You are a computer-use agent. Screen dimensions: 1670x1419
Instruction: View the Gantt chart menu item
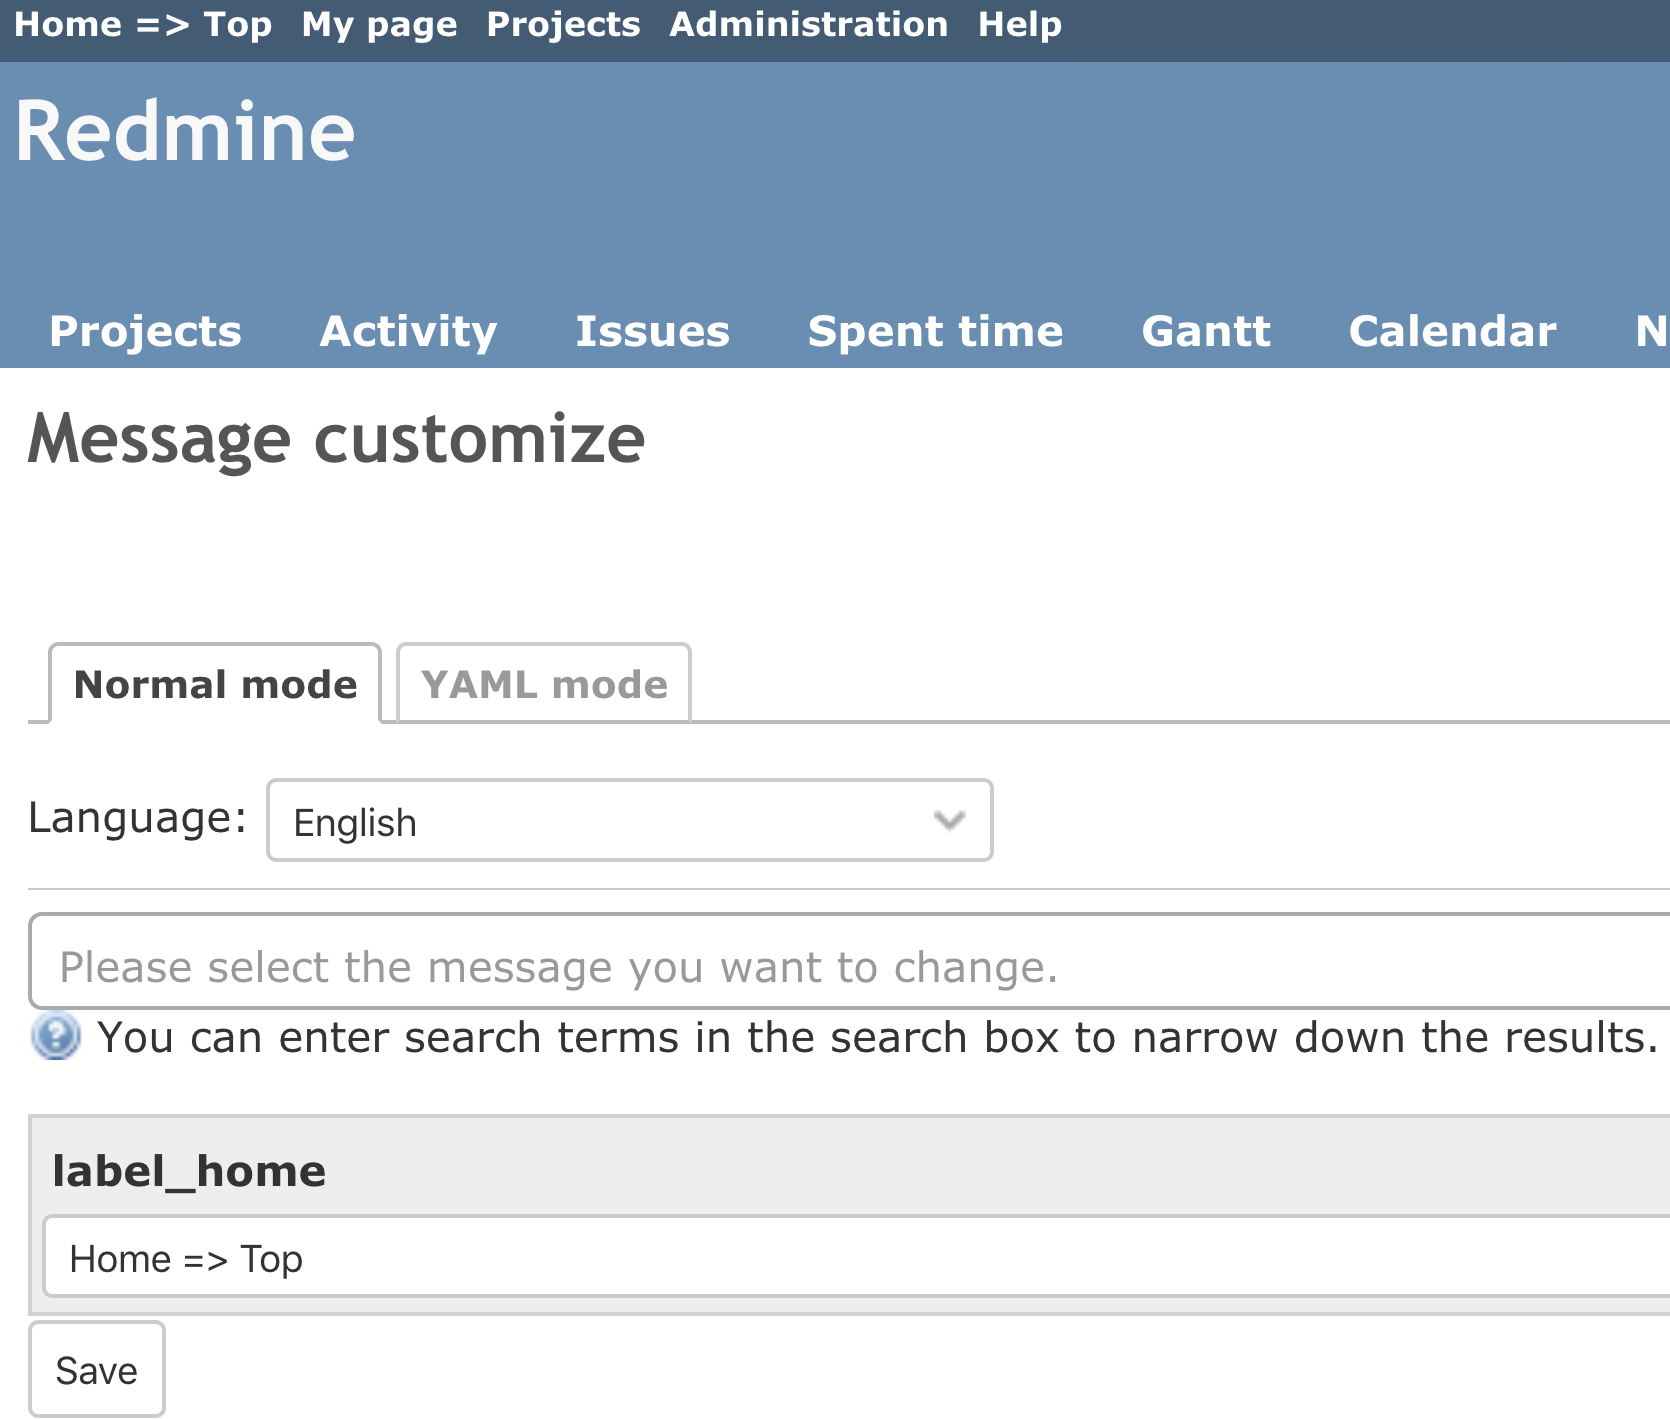click(x=1206, y=331)
